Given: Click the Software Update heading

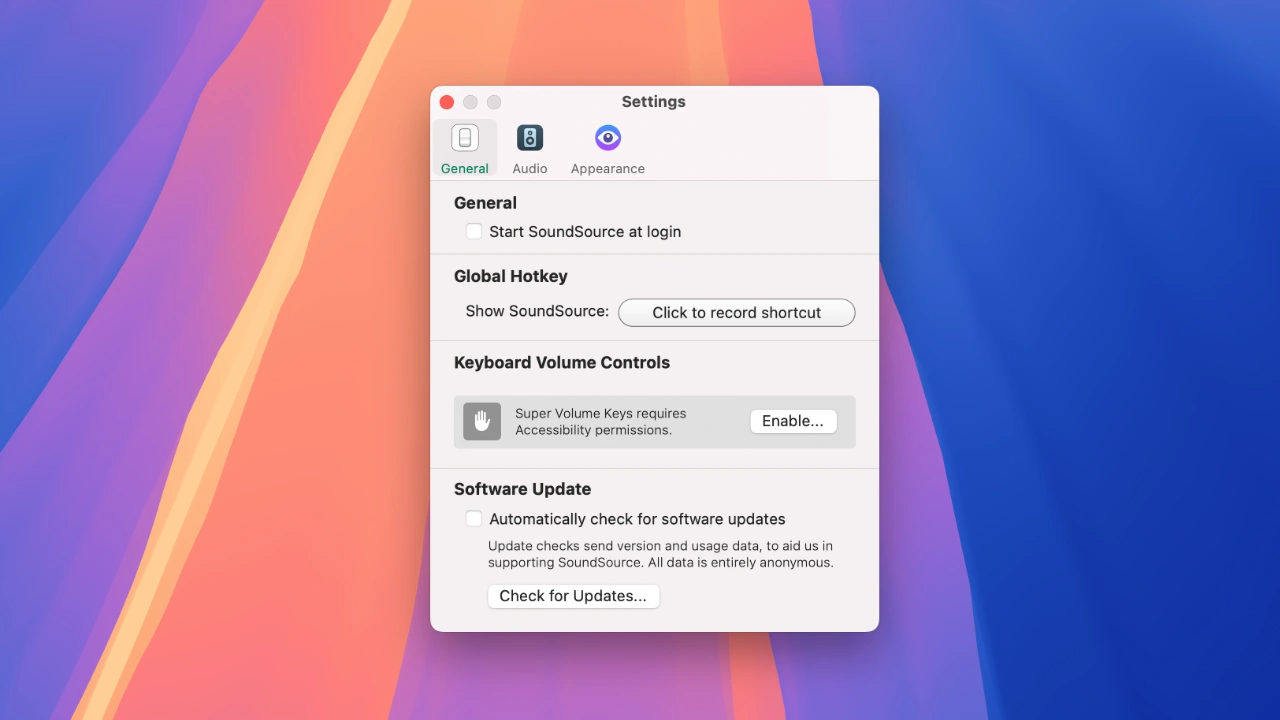Looking at the screenshot, I should coord(523,489).
